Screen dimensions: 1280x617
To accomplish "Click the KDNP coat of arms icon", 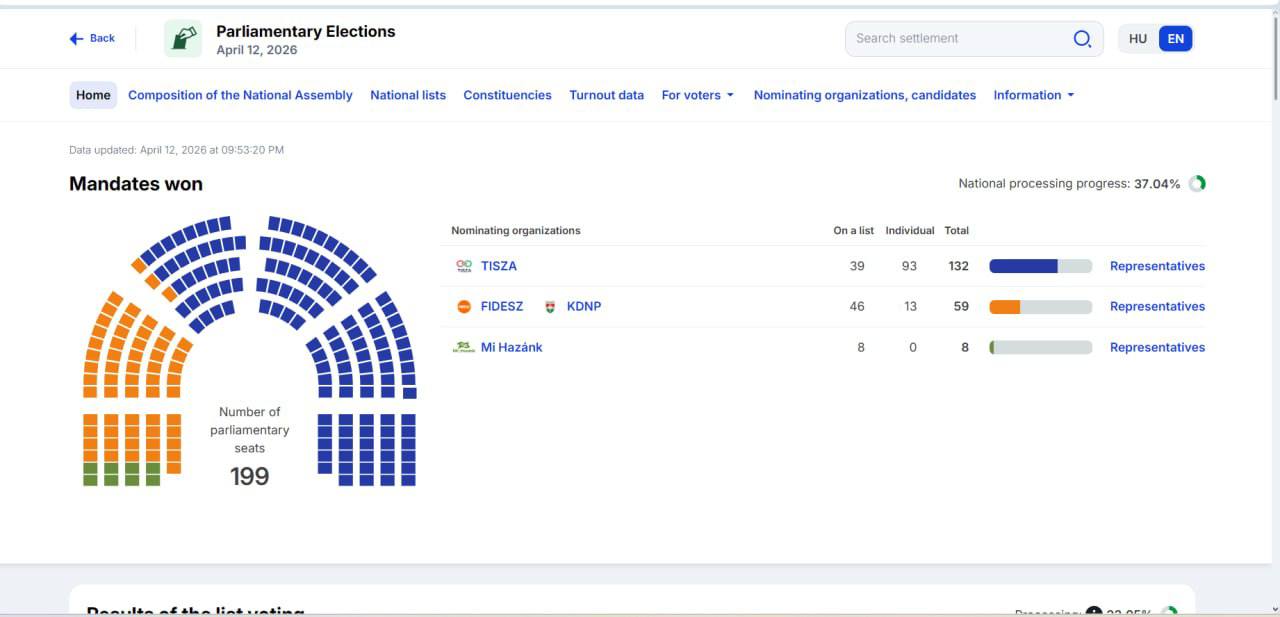I will tap(550, 307).
